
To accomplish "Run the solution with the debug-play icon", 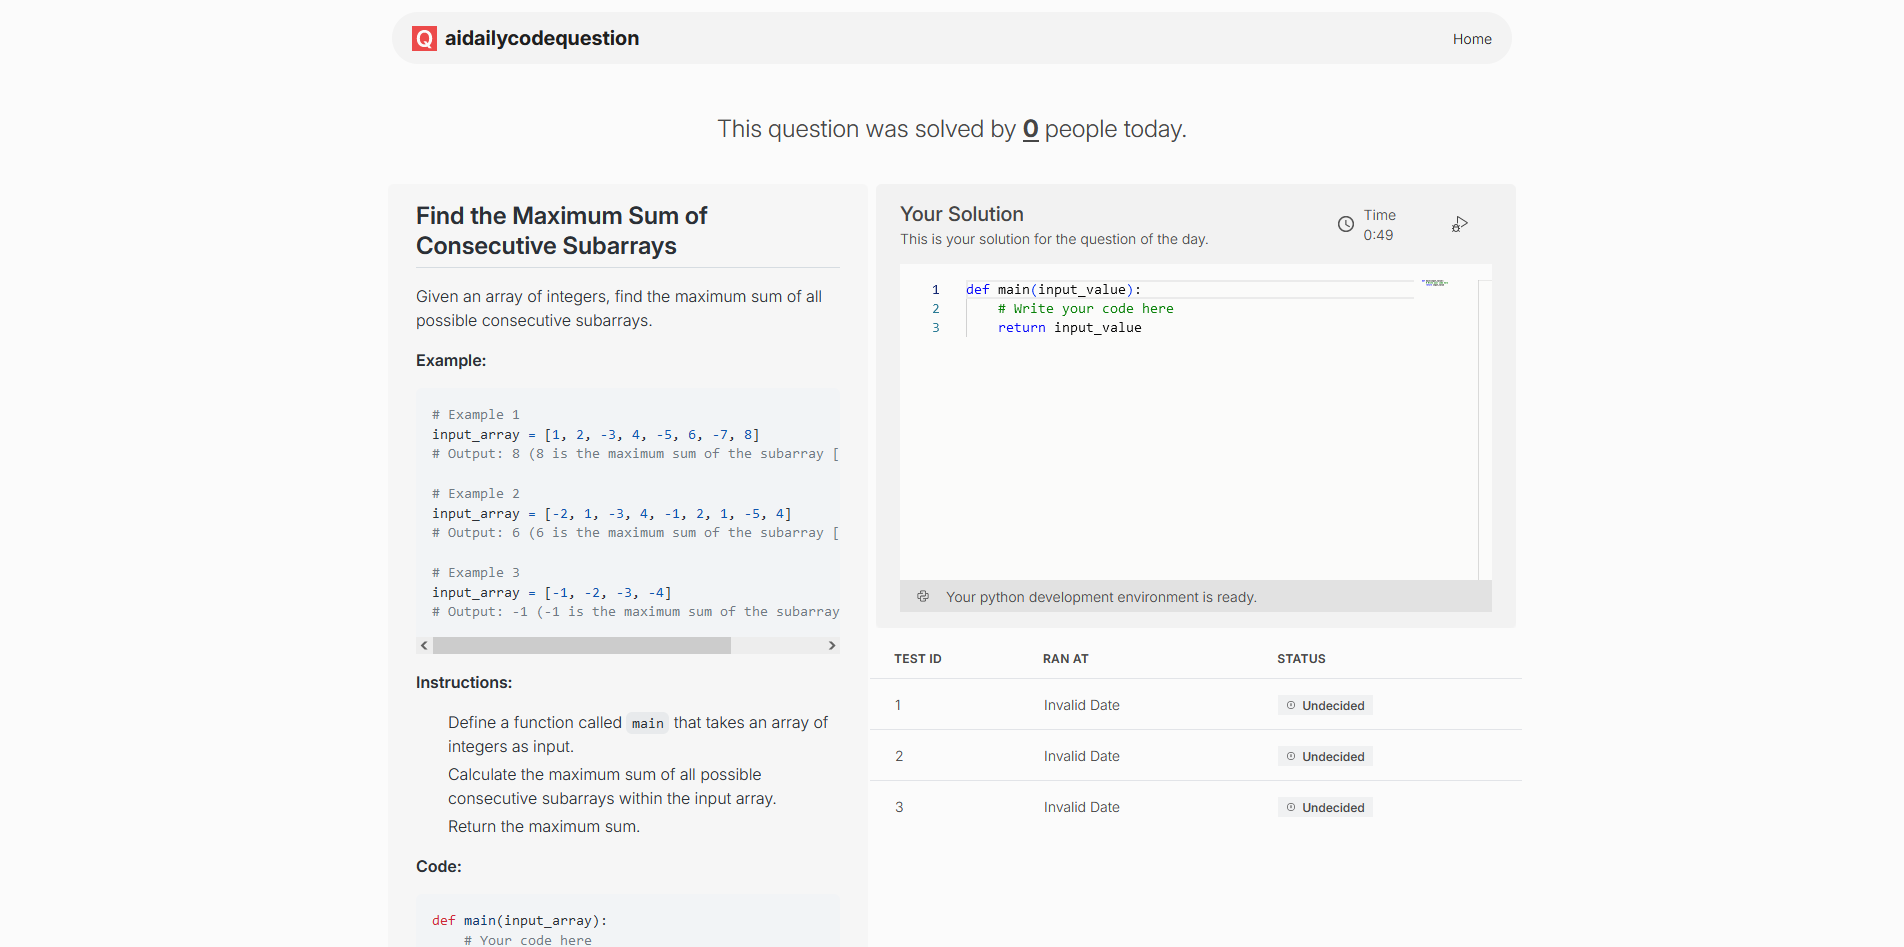I will [1460, 224].
